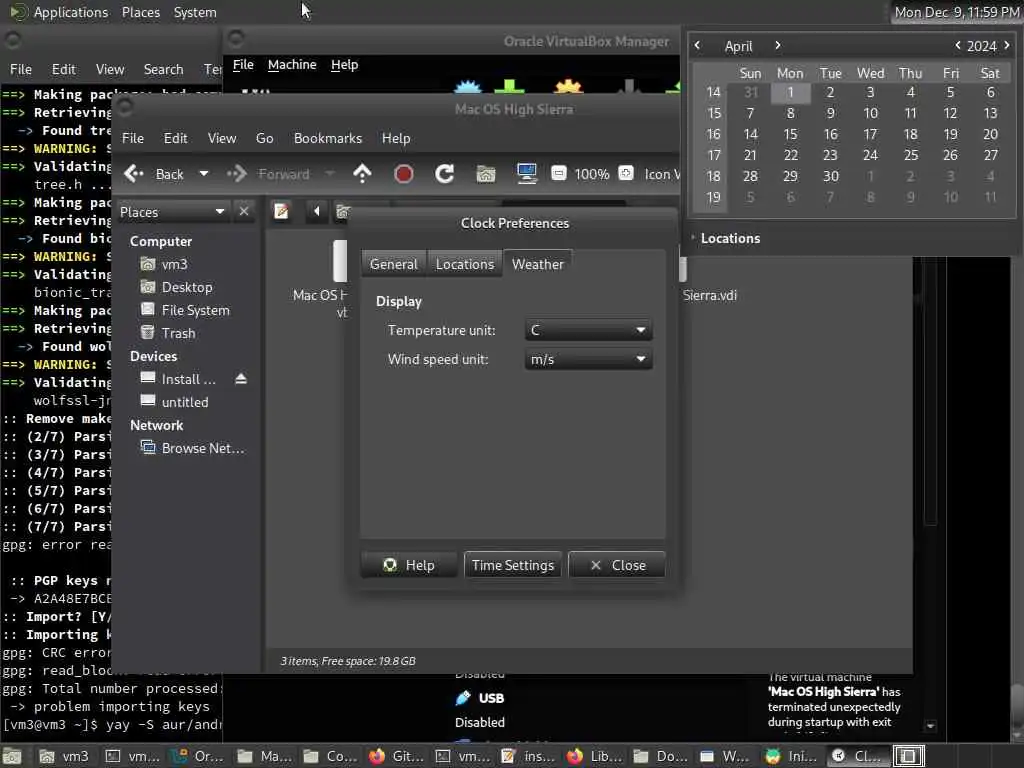Click the panel clock date and time

(957, 12)
